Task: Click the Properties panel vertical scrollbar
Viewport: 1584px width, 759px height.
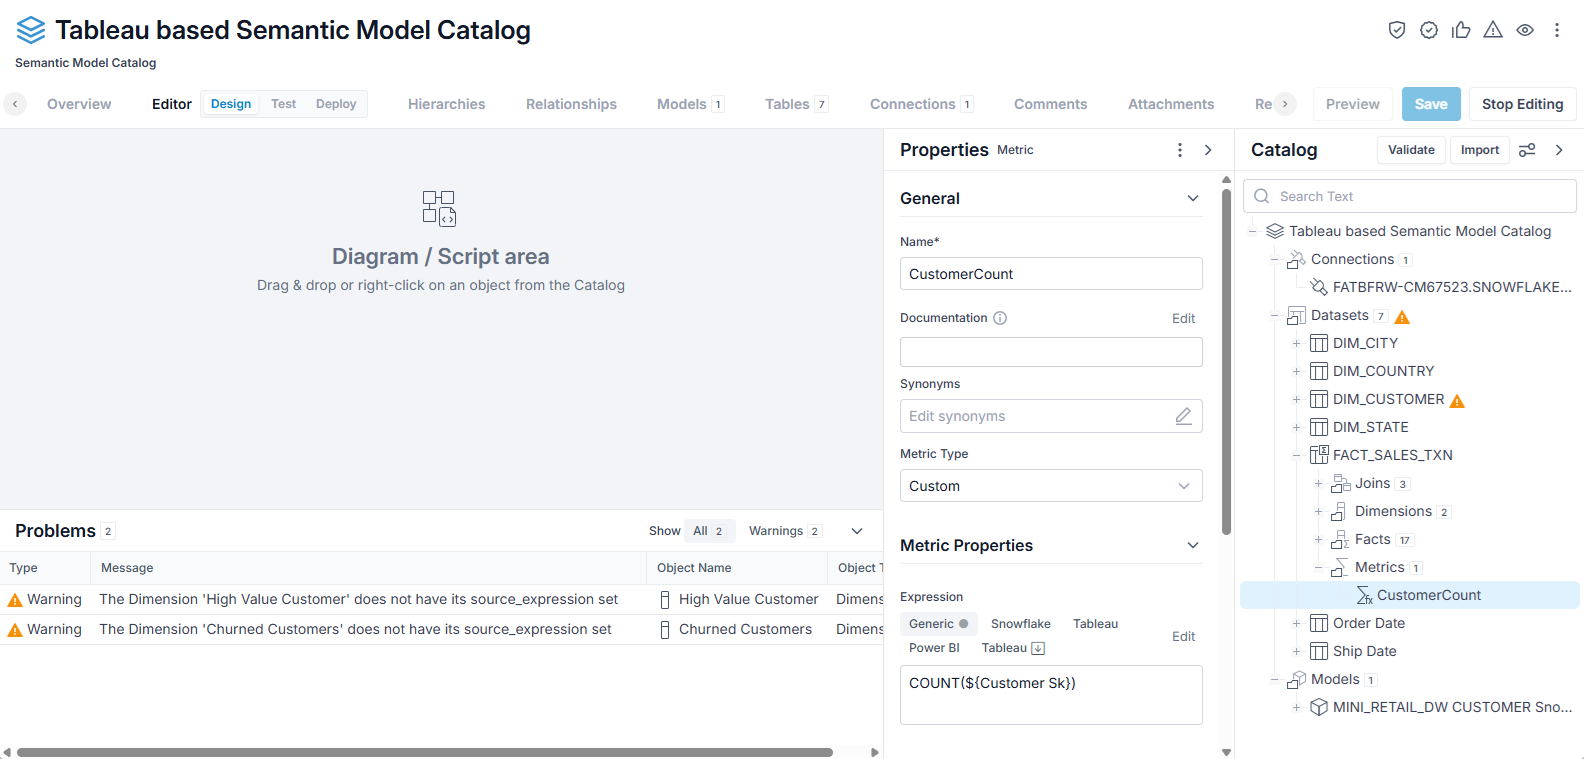Action: tap(1226, 361)
